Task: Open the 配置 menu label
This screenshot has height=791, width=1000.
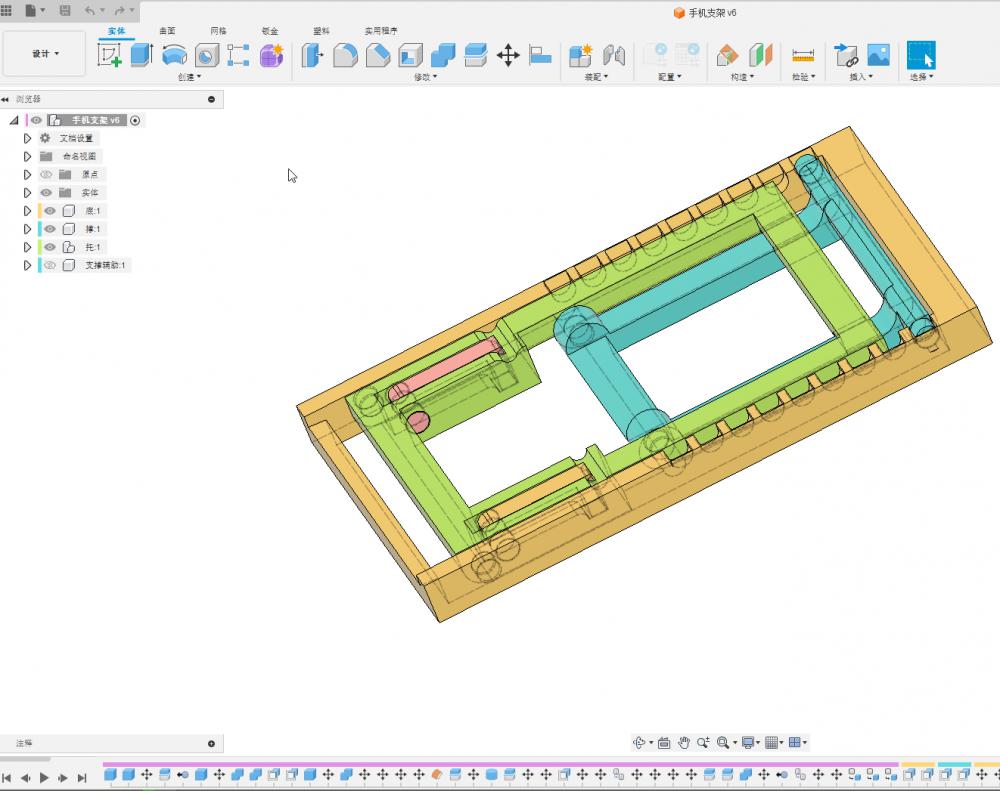Action: (670, 77)
